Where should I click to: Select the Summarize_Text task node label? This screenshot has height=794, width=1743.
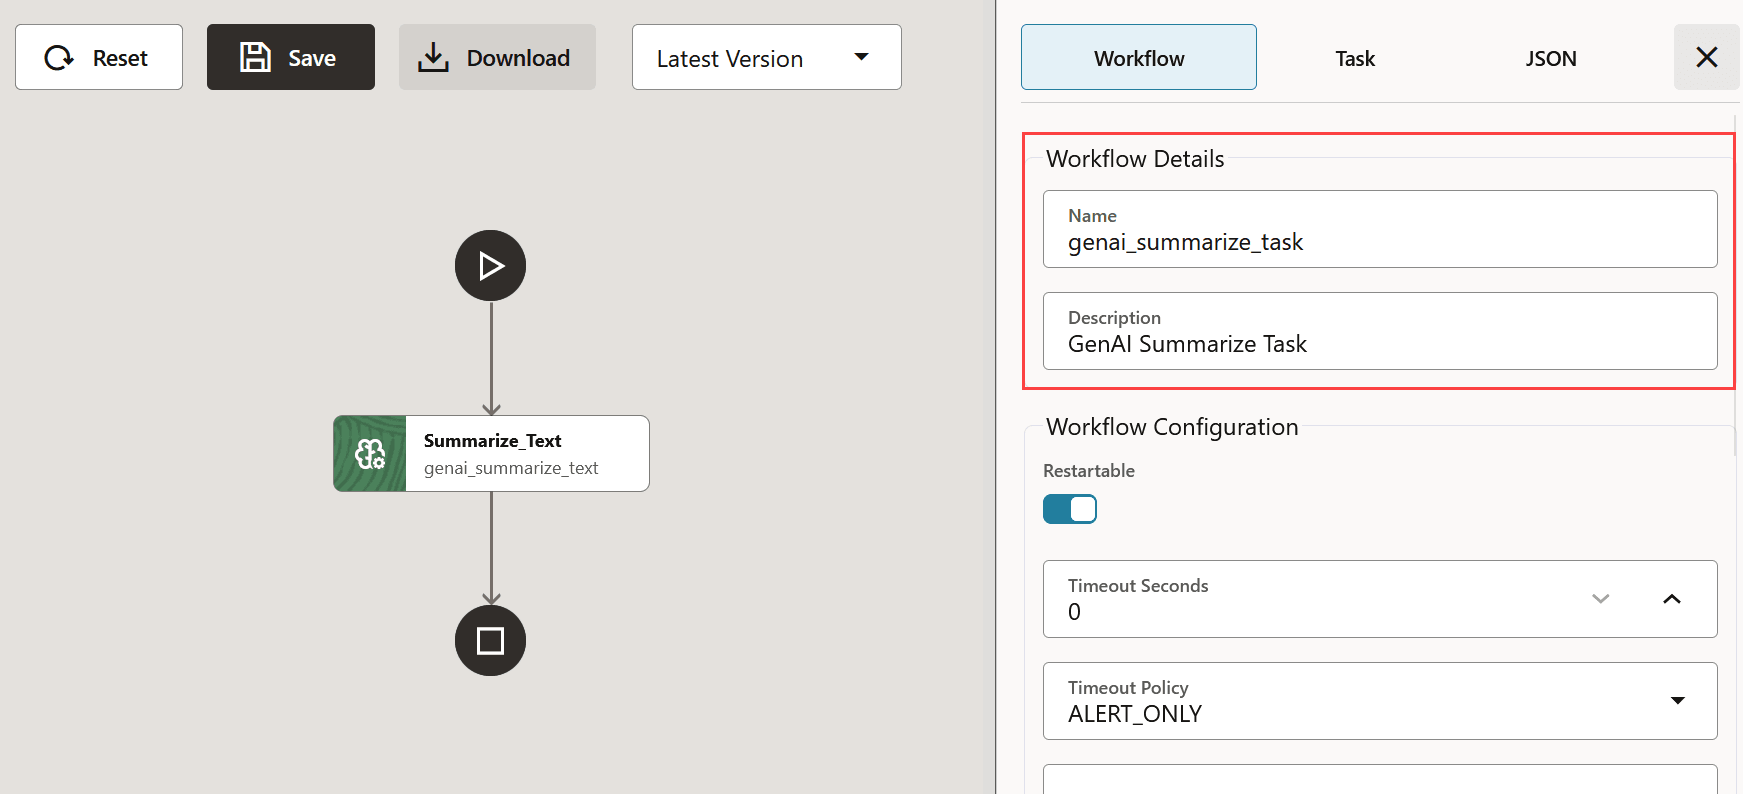pos(492,441)
